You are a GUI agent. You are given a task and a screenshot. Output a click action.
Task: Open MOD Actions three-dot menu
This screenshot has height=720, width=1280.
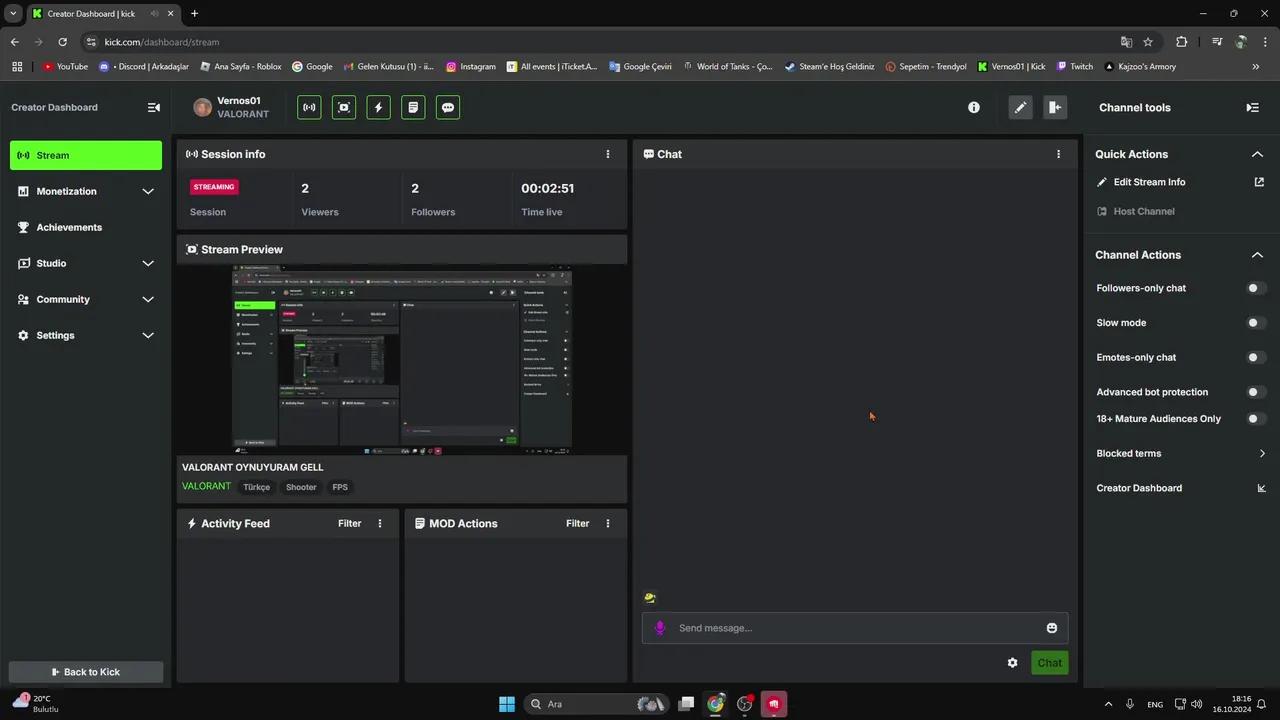608,523
